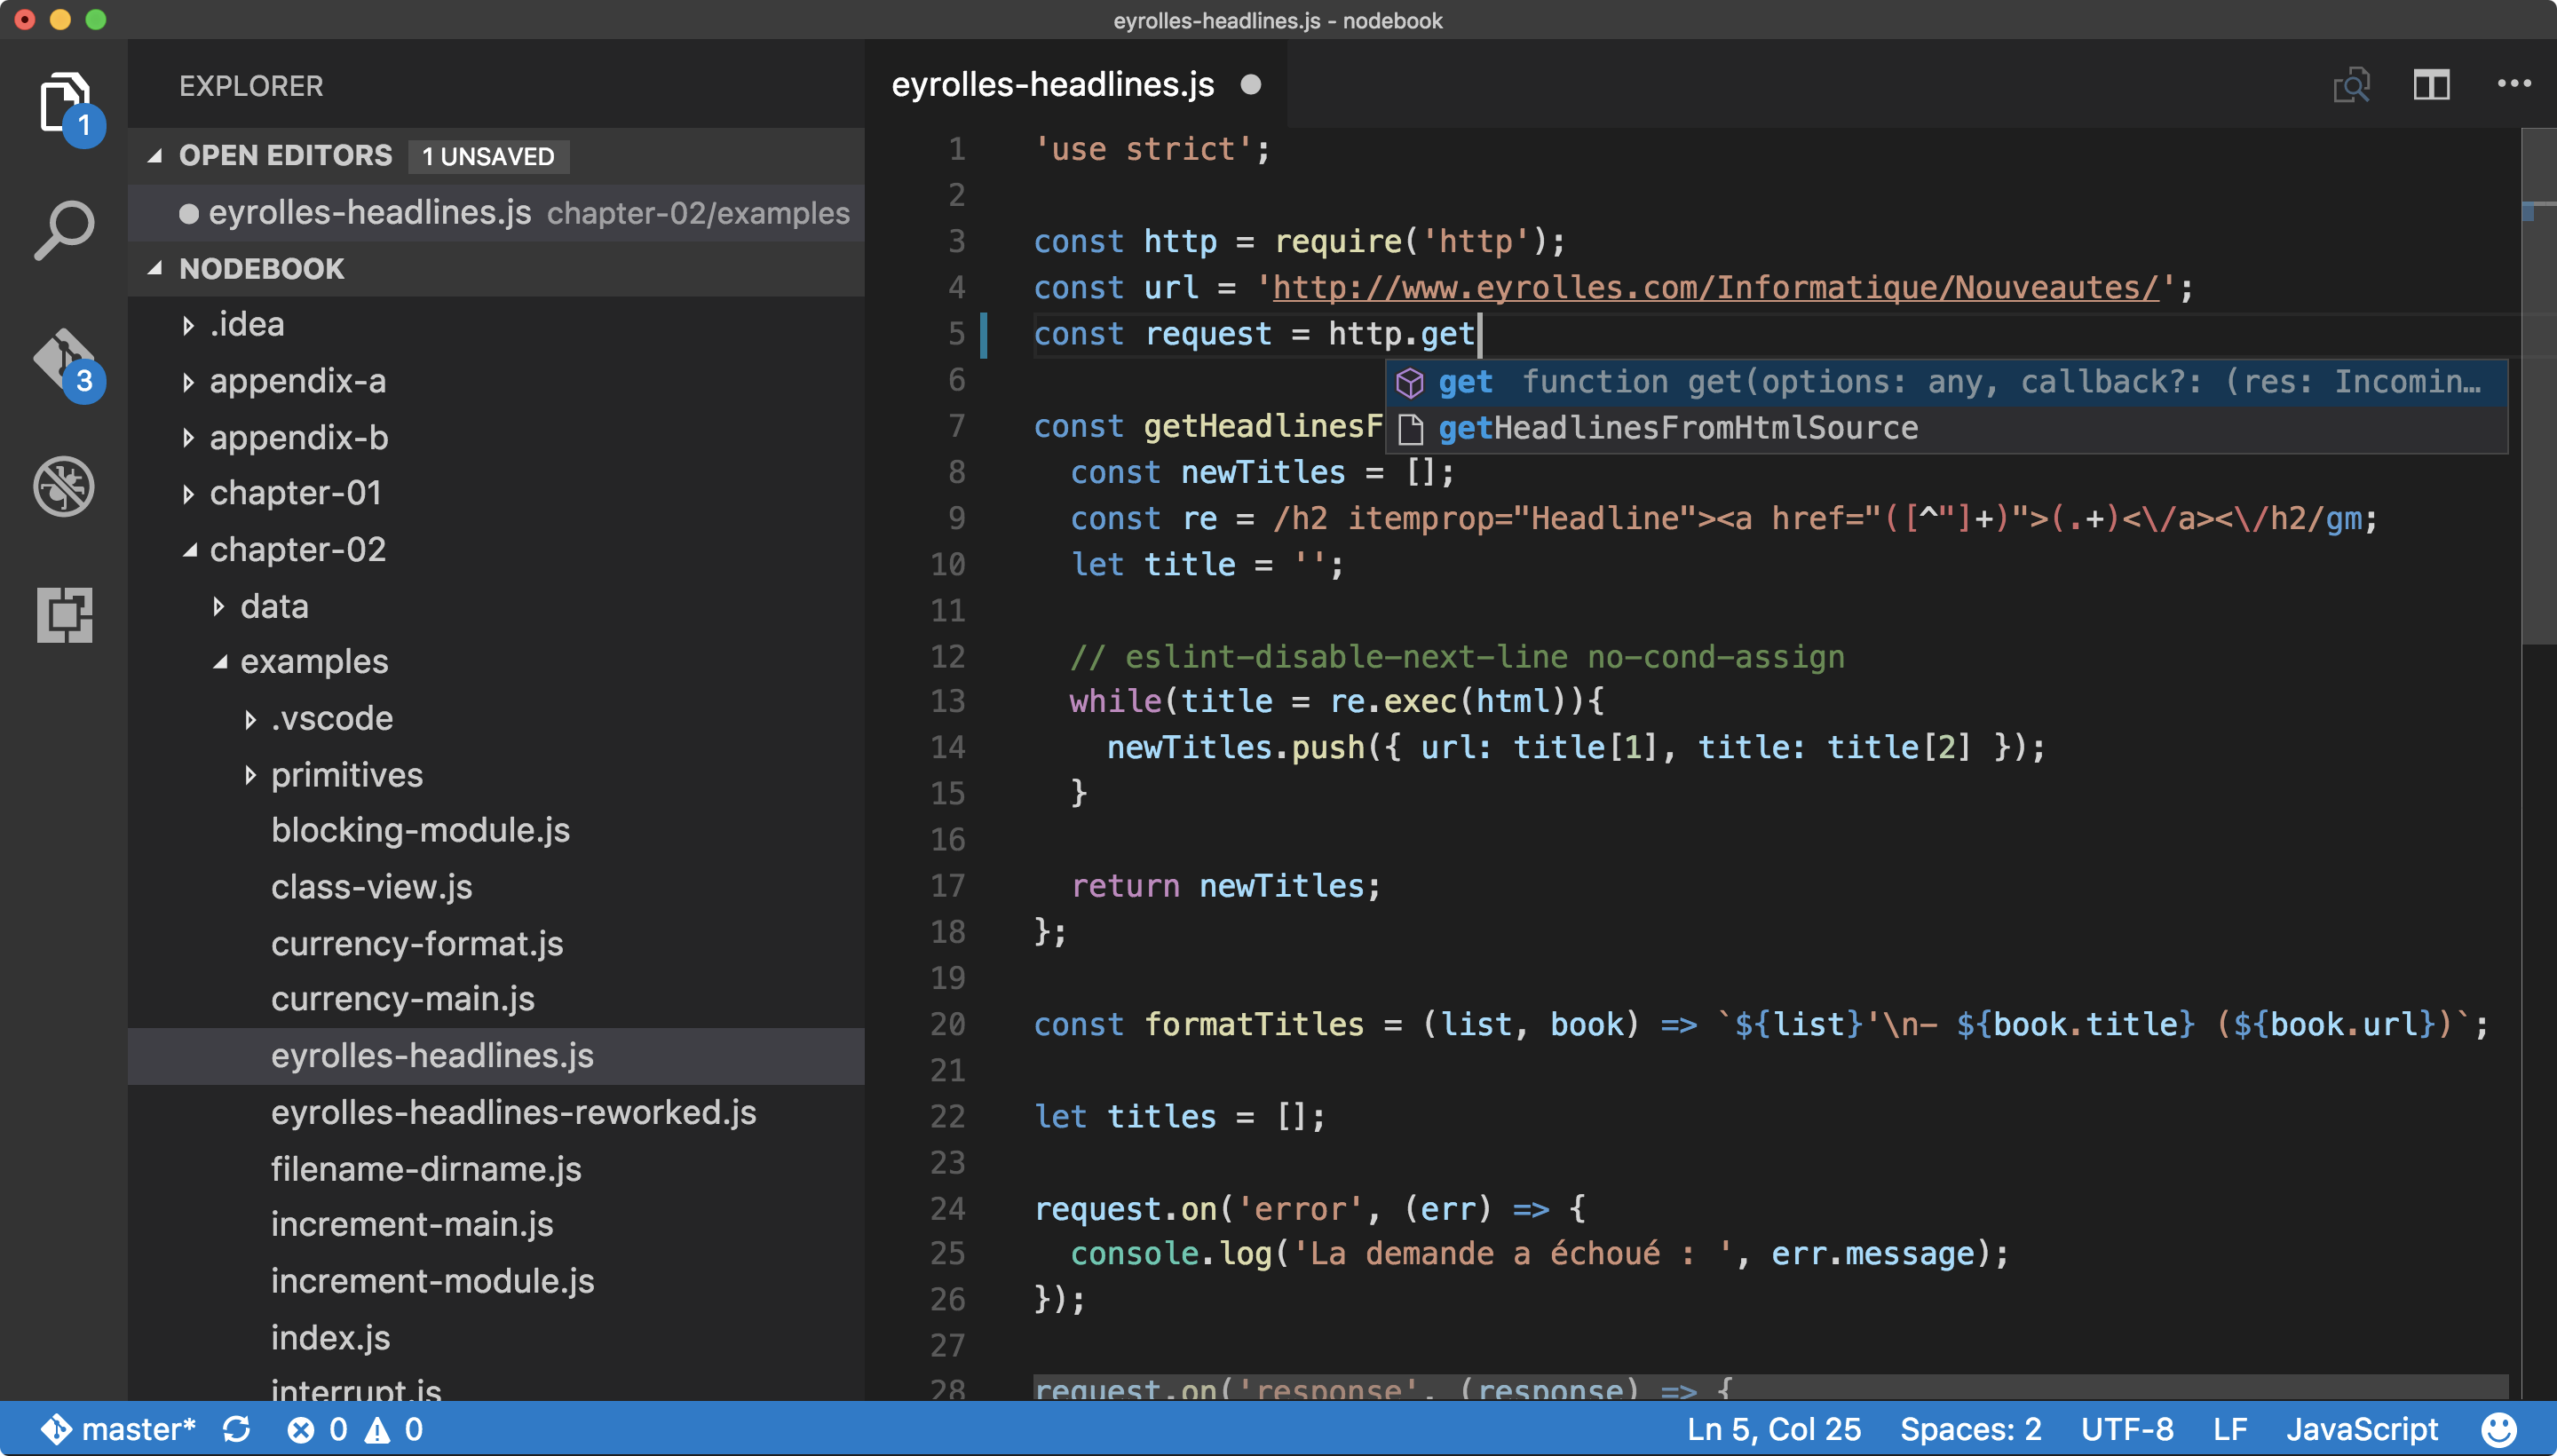The height and width of the screenshot is (1456, 2557).
Task: Select getHeadlinesFromHtmlSource from the suggestion list
Action: click(x=1678, y=427)
